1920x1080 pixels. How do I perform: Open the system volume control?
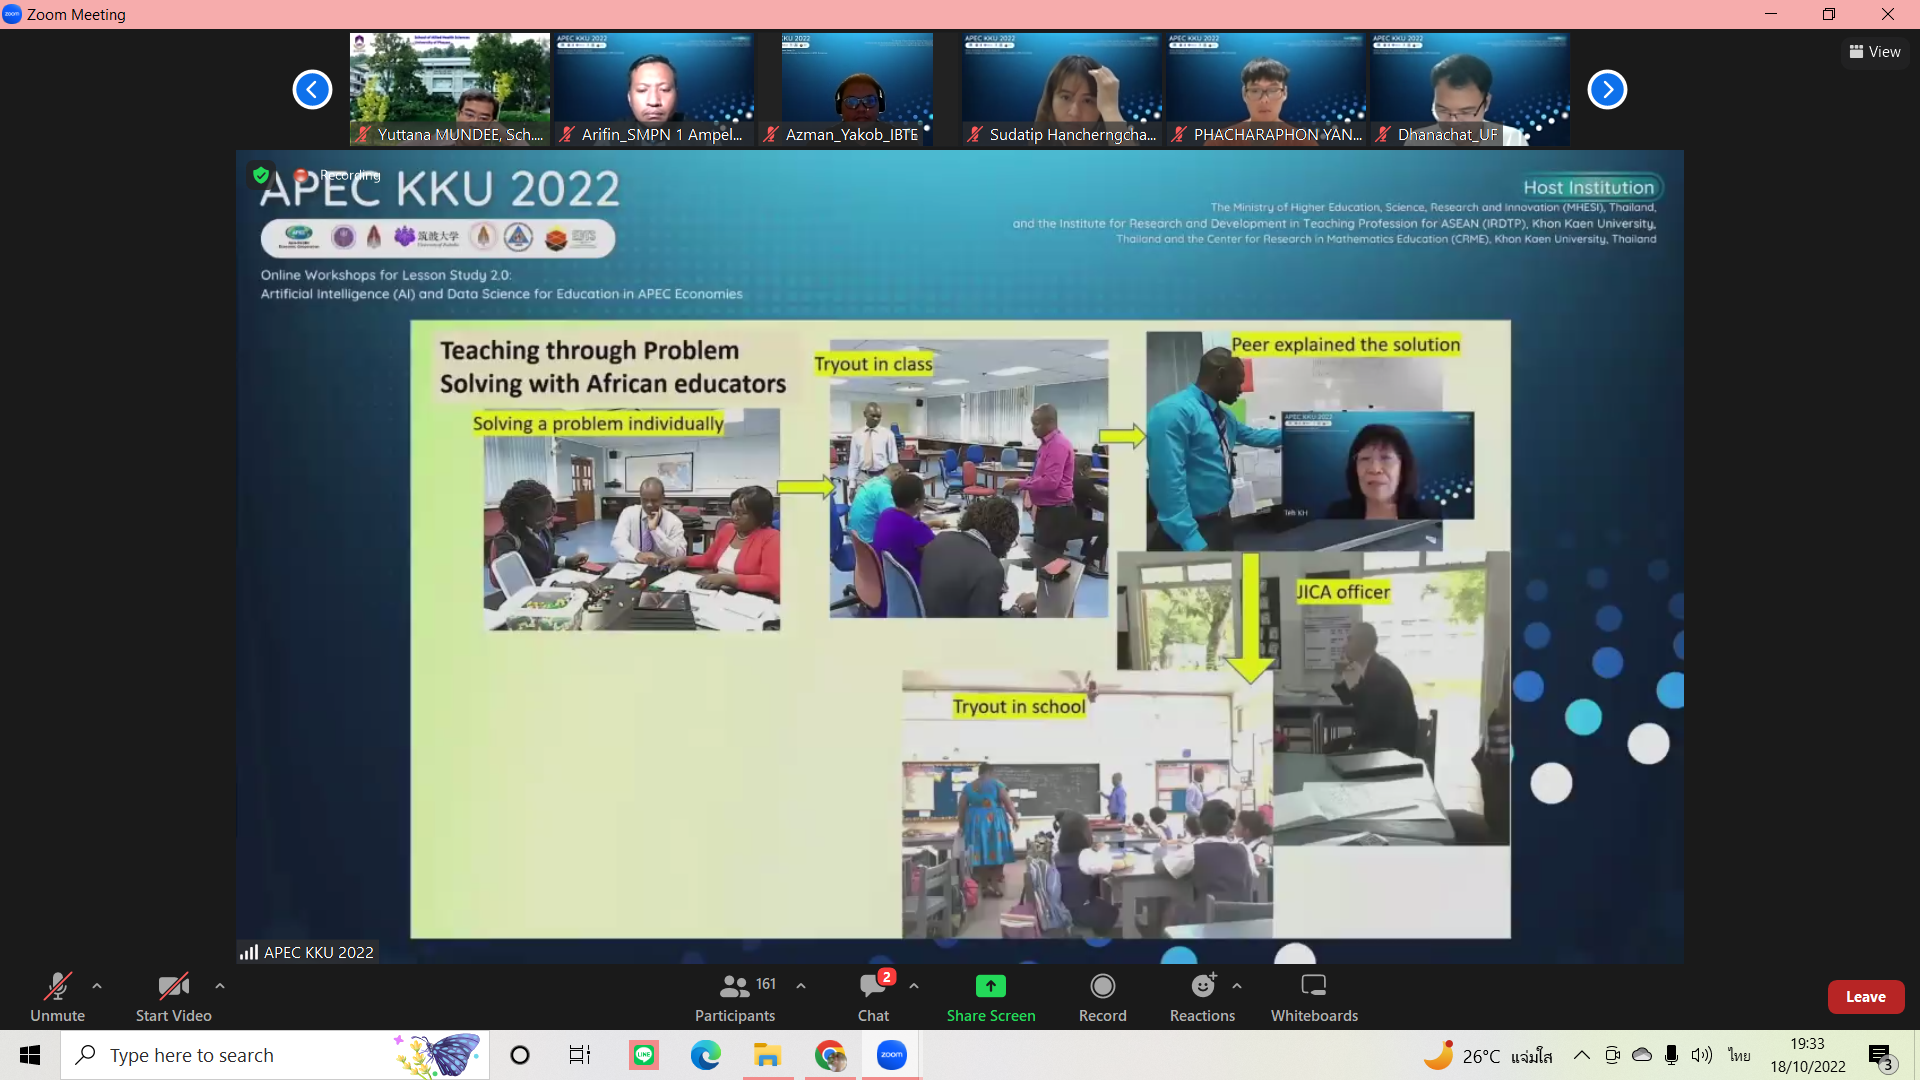coord(1701,1055)
